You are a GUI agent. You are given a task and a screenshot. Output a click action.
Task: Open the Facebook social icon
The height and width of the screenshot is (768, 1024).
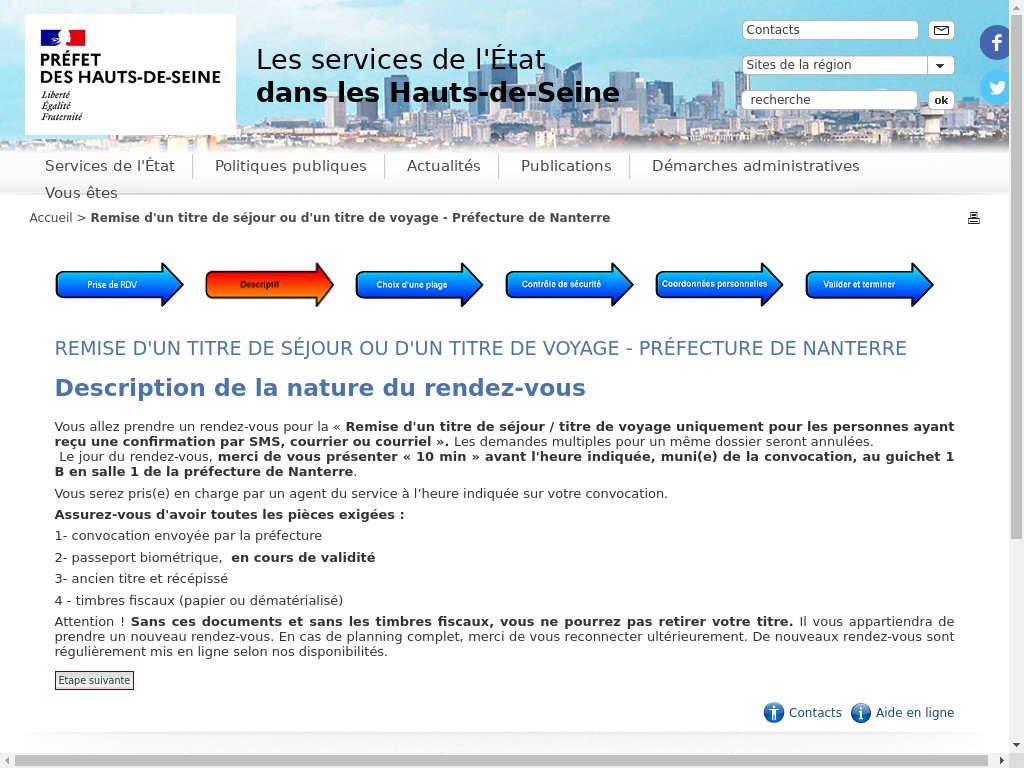(995, 43)
